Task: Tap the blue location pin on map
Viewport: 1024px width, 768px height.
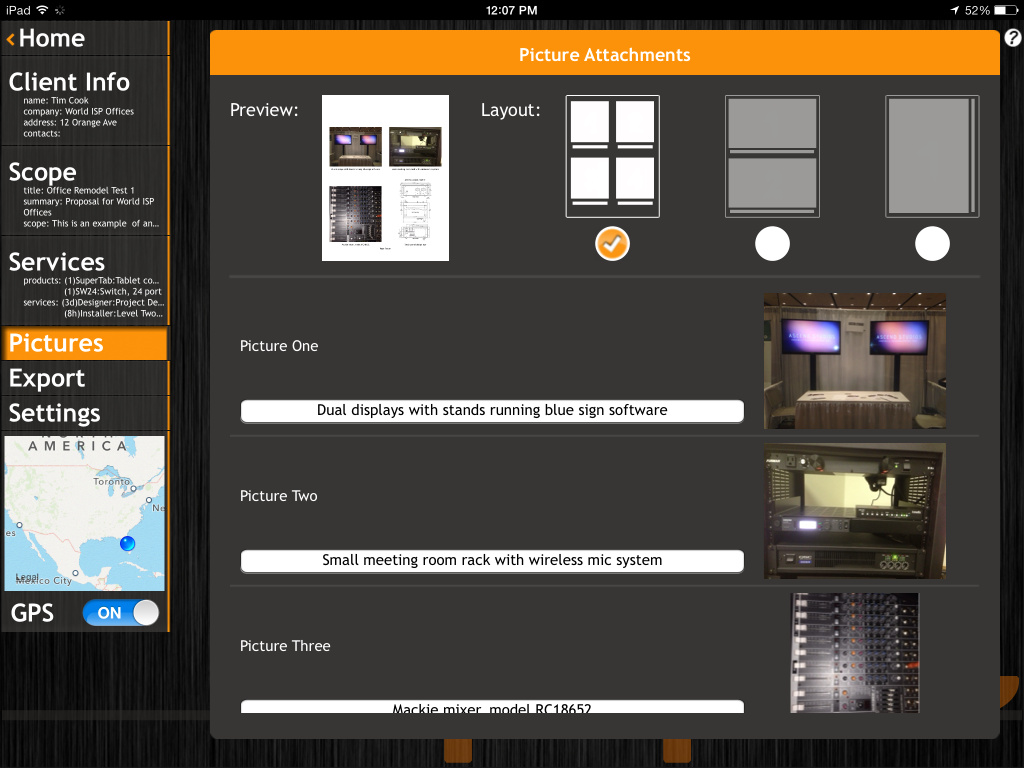Action: 126,544
